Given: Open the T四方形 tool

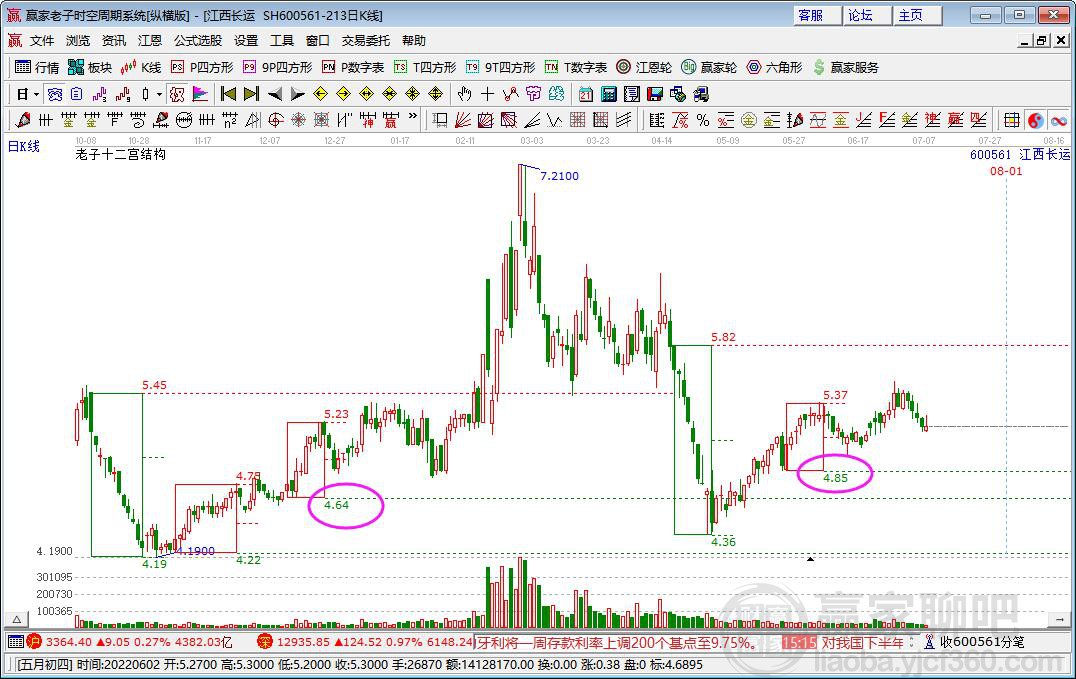Looking at the screenshot, I should (425, 67).
